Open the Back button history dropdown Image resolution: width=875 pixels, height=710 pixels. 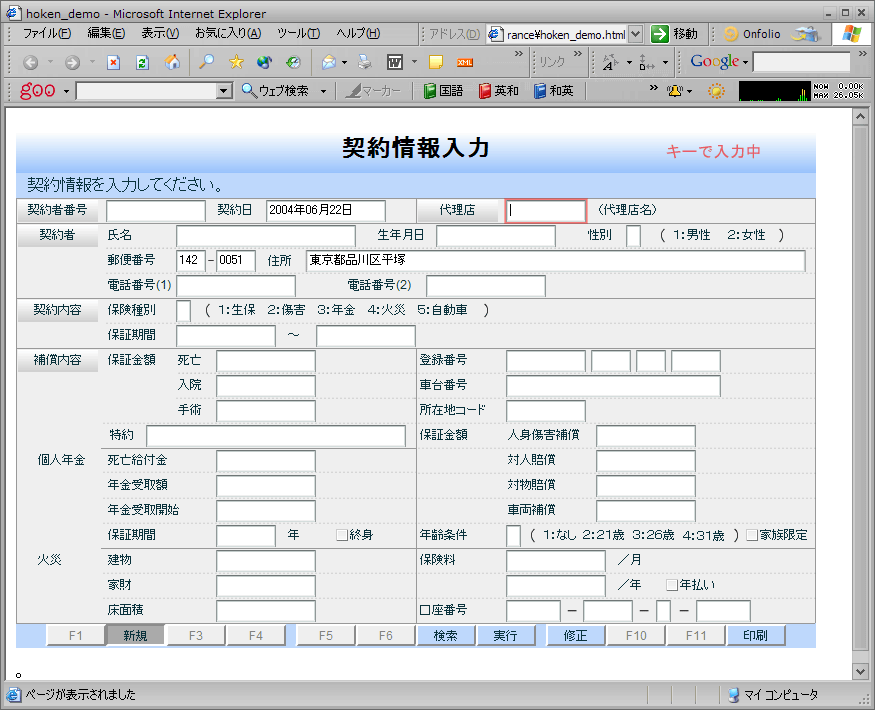pyautogui.click(x=50, y=62)
